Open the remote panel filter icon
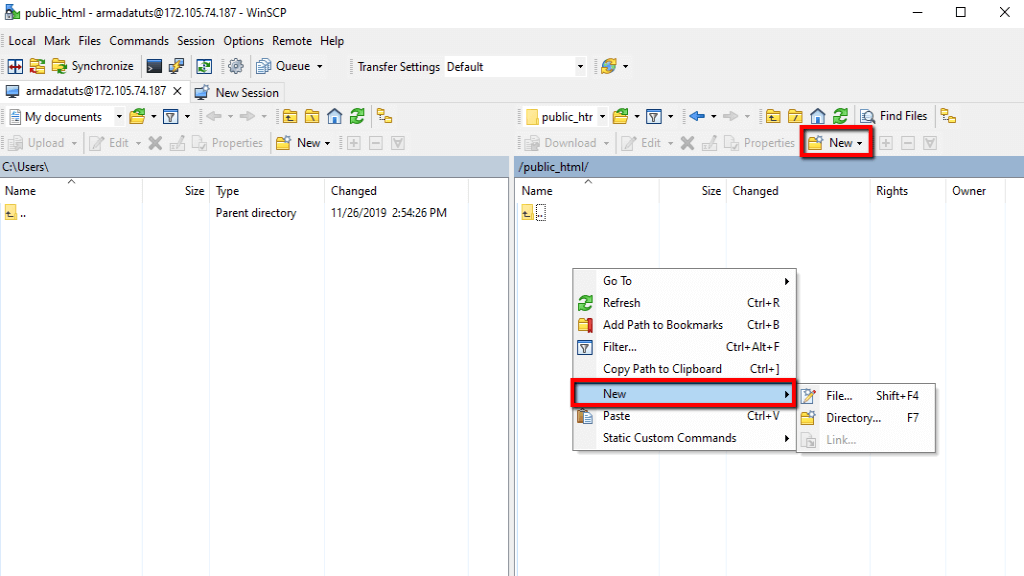 click(654, 117)
